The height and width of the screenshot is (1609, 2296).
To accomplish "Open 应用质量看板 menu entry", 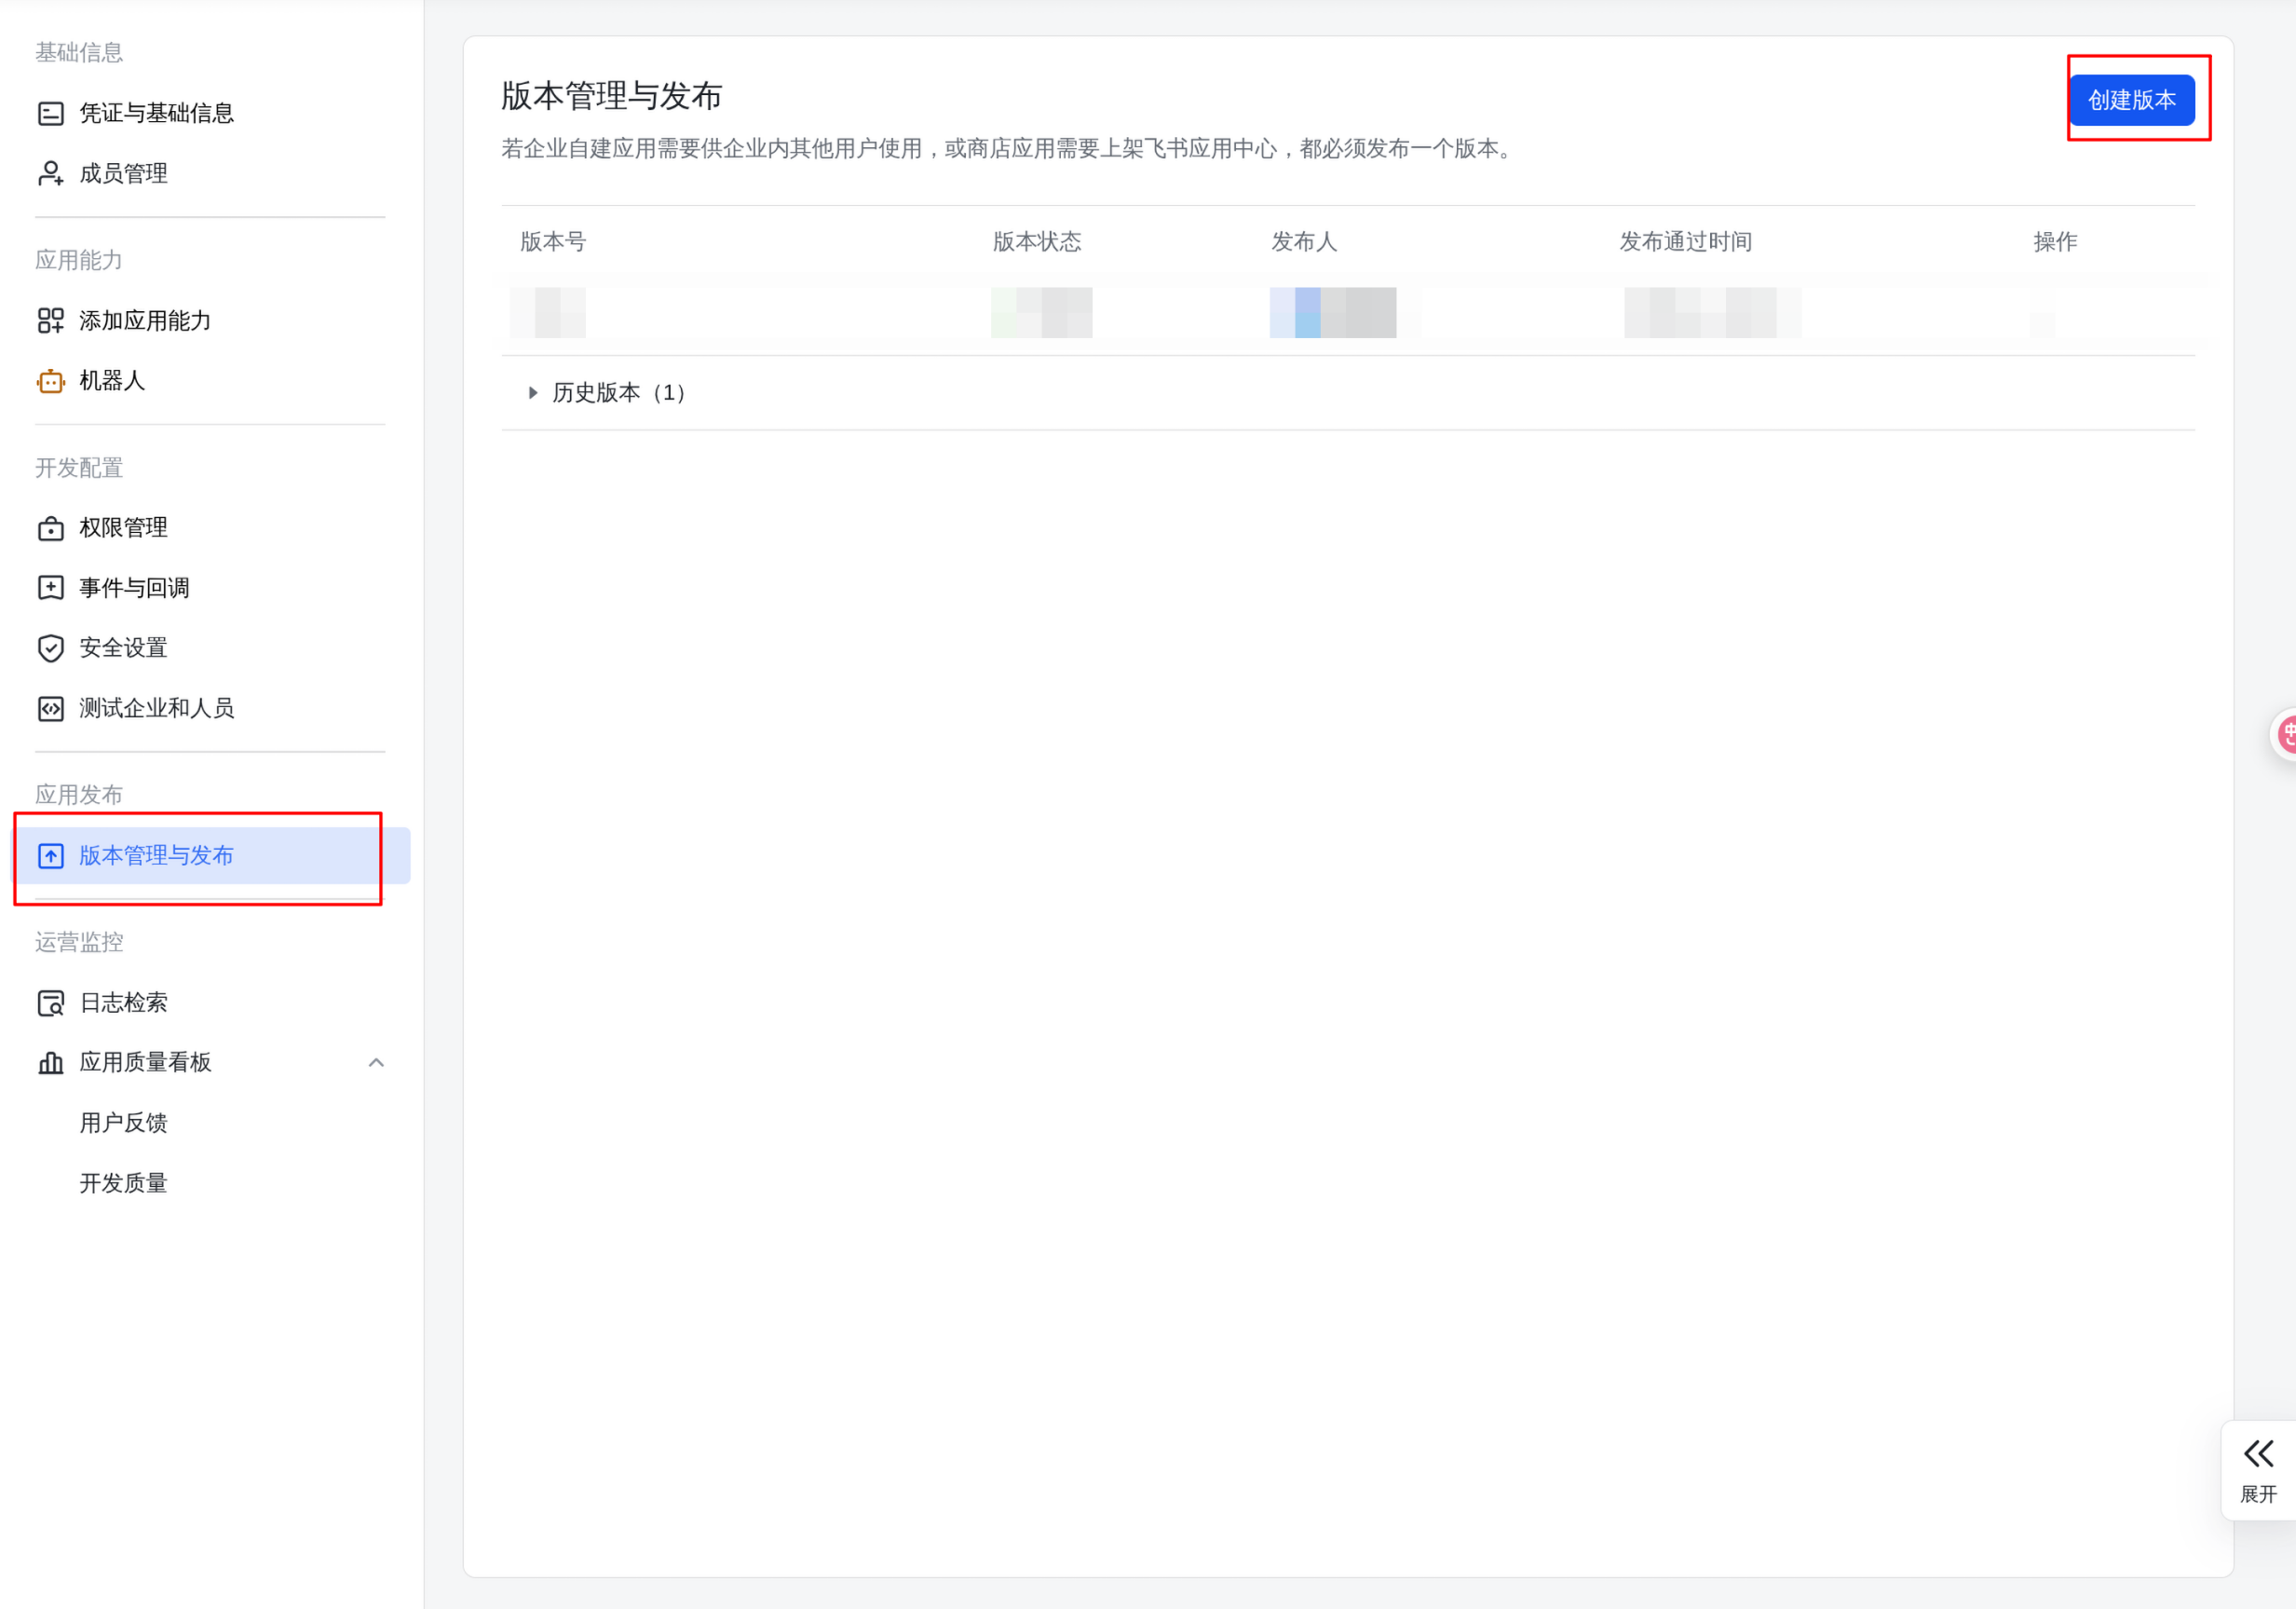I will 145,1063.
